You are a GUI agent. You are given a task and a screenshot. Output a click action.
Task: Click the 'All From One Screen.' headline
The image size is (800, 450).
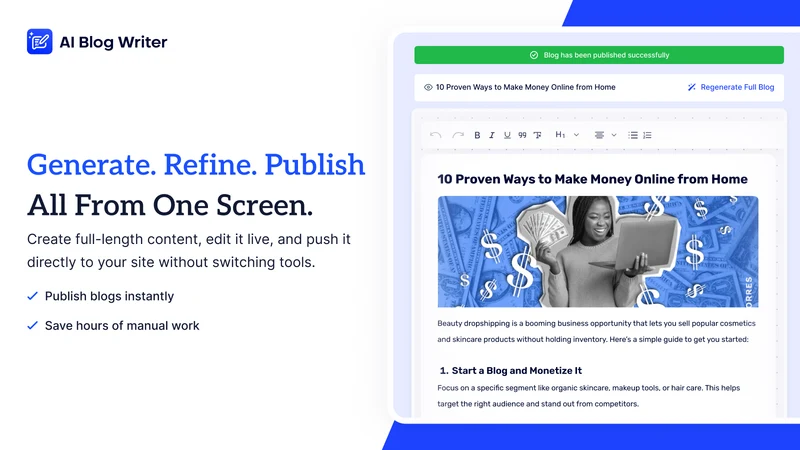pyautogui.click(x=170, y=205)
